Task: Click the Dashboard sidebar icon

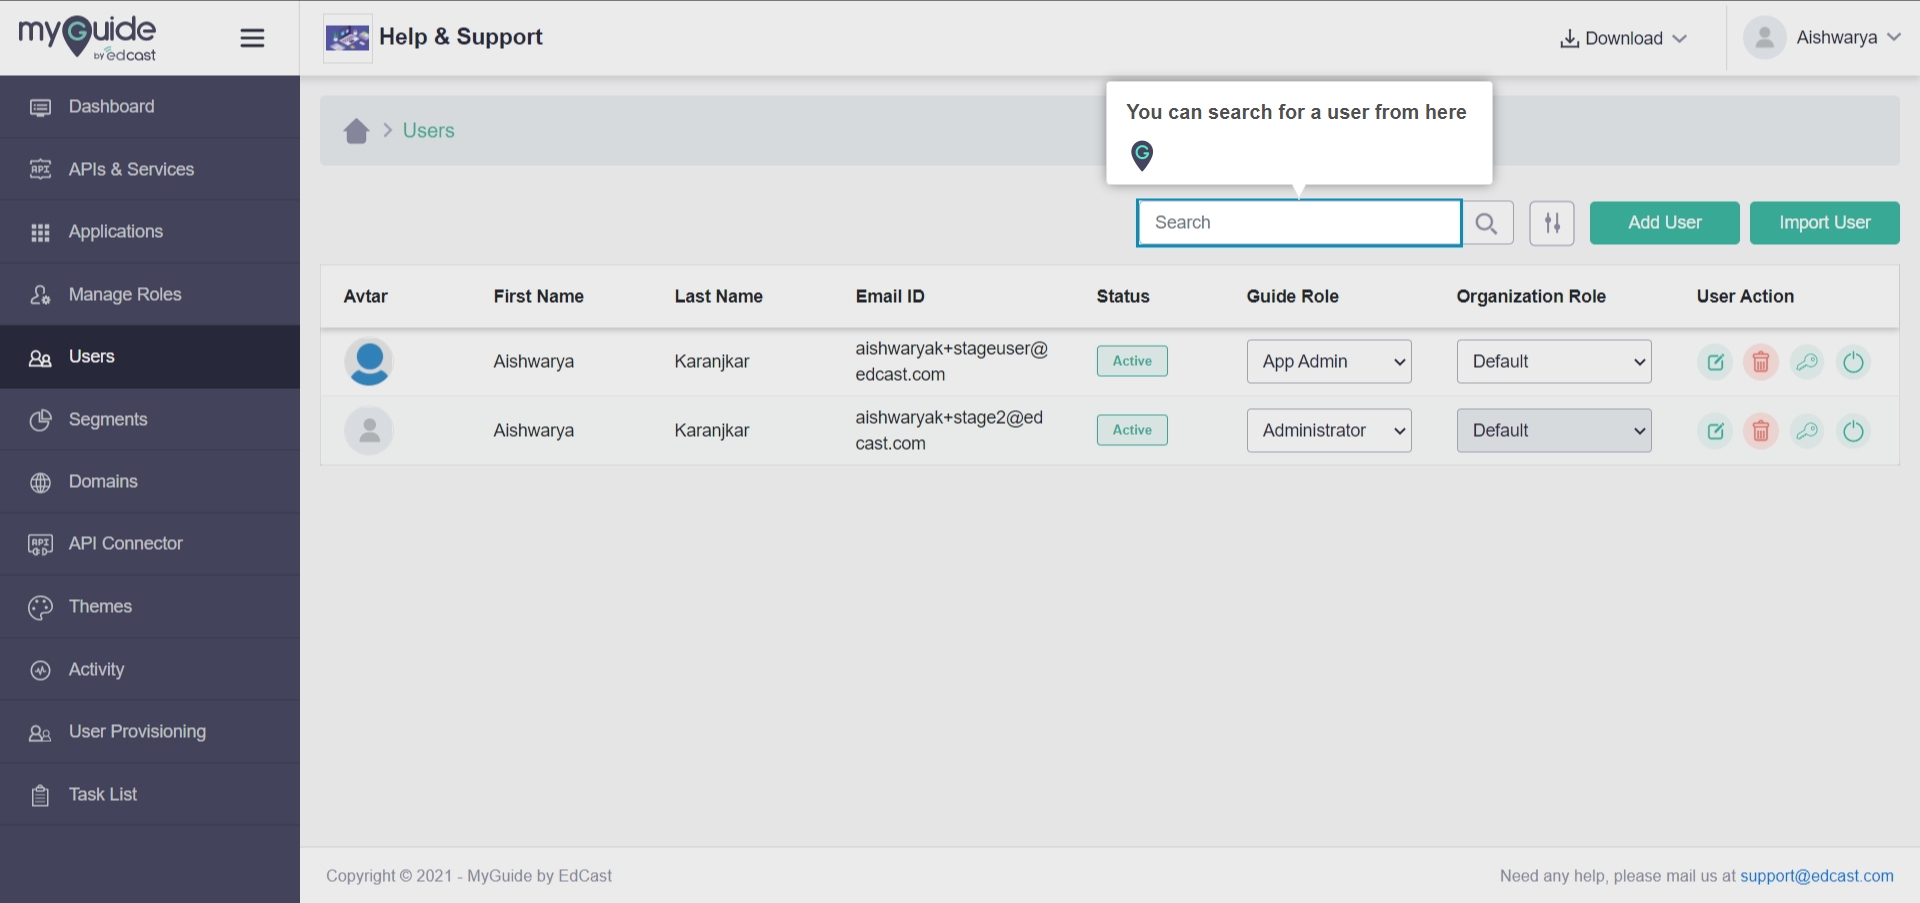Action: [40, 108]
